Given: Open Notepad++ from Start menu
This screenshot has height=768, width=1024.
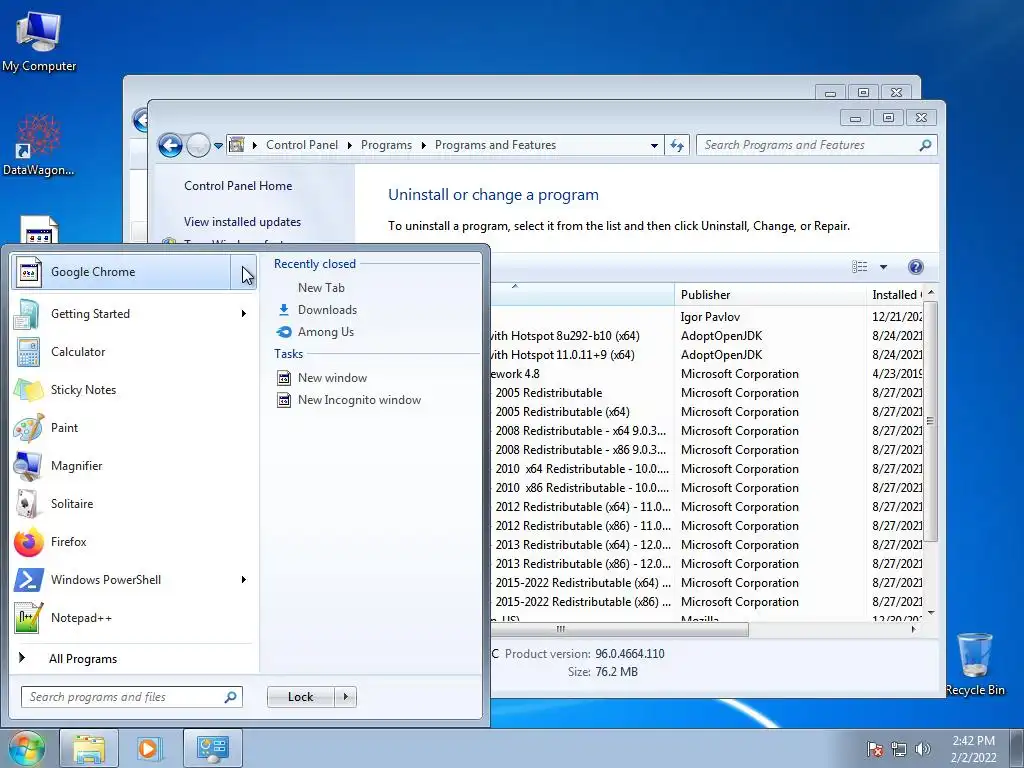Looking at the screenshot, I should 133,617.
